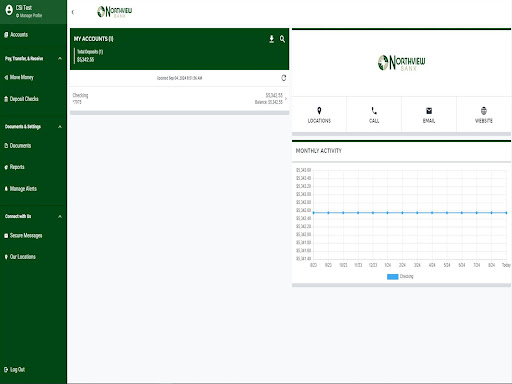Download accounts using the download icon
This screenshot has height=384, width=512.
click(272, 39)
